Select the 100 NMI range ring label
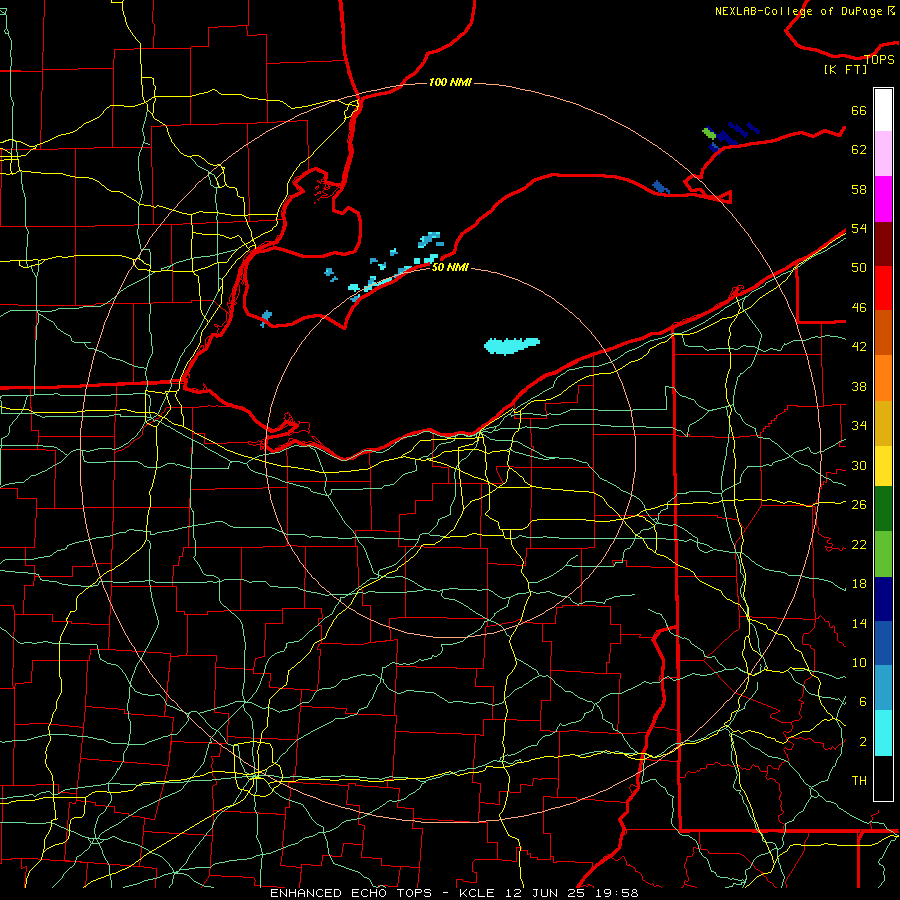This screenshot has height=900, width=900. (450, 82)
